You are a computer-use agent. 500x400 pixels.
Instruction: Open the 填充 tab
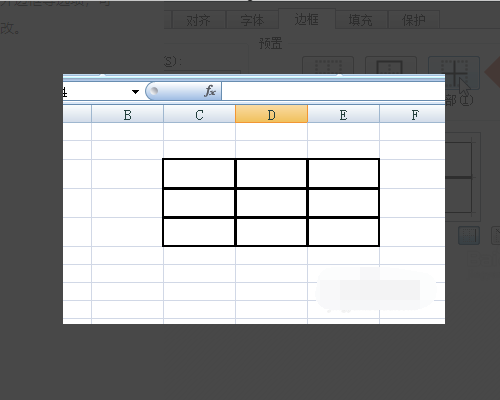pos(361,20)
